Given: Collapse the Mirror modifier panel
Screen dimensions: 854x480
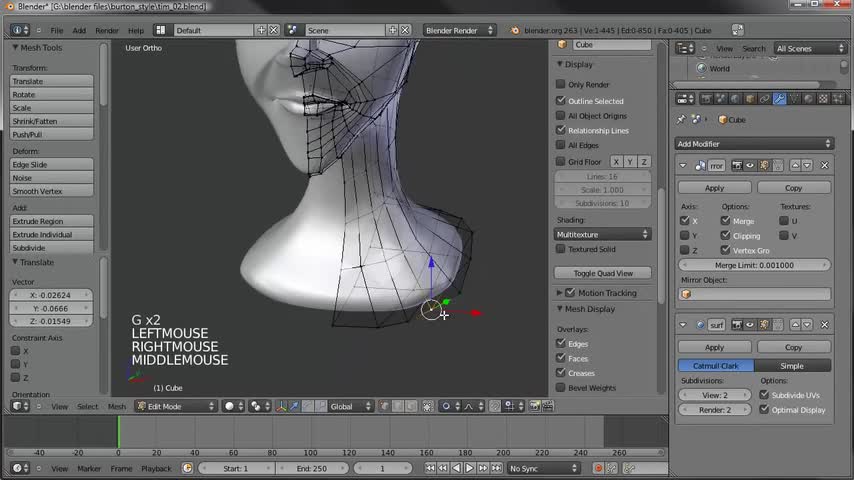Looking at the screenshot, I should pyautogui.click(x=683, y=165).
